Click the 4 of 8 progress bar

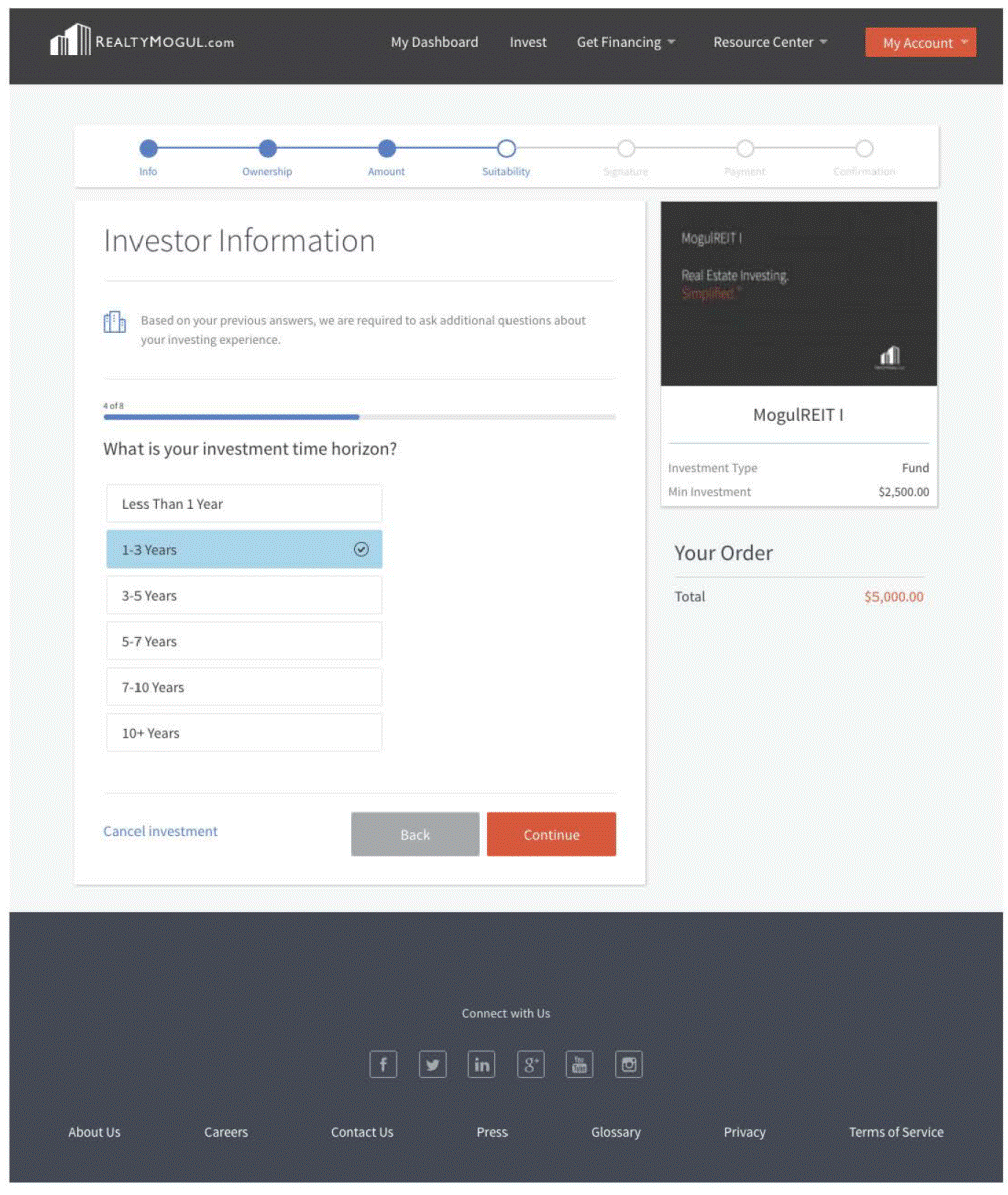point(359,416)
